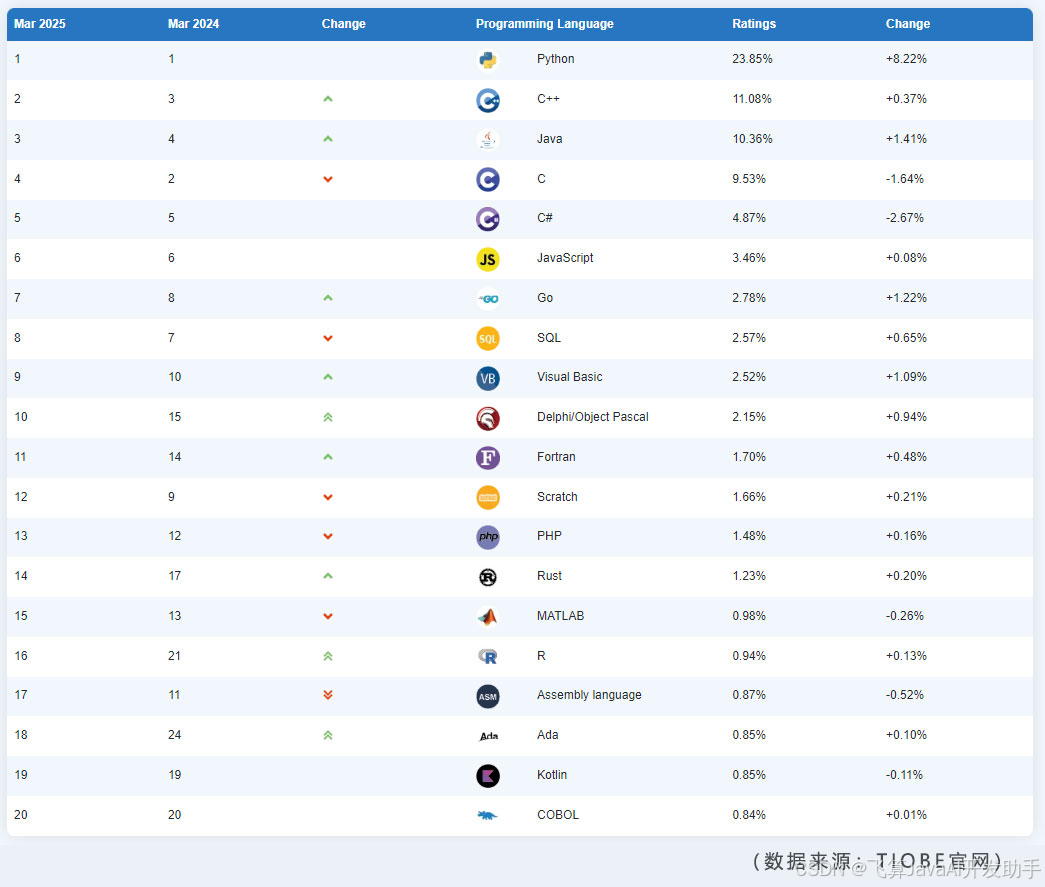Image resolution: width=1045 pixels, height=887 pixels.
Task: Click Python's 23.85% rating
Action: pos(752,59)
